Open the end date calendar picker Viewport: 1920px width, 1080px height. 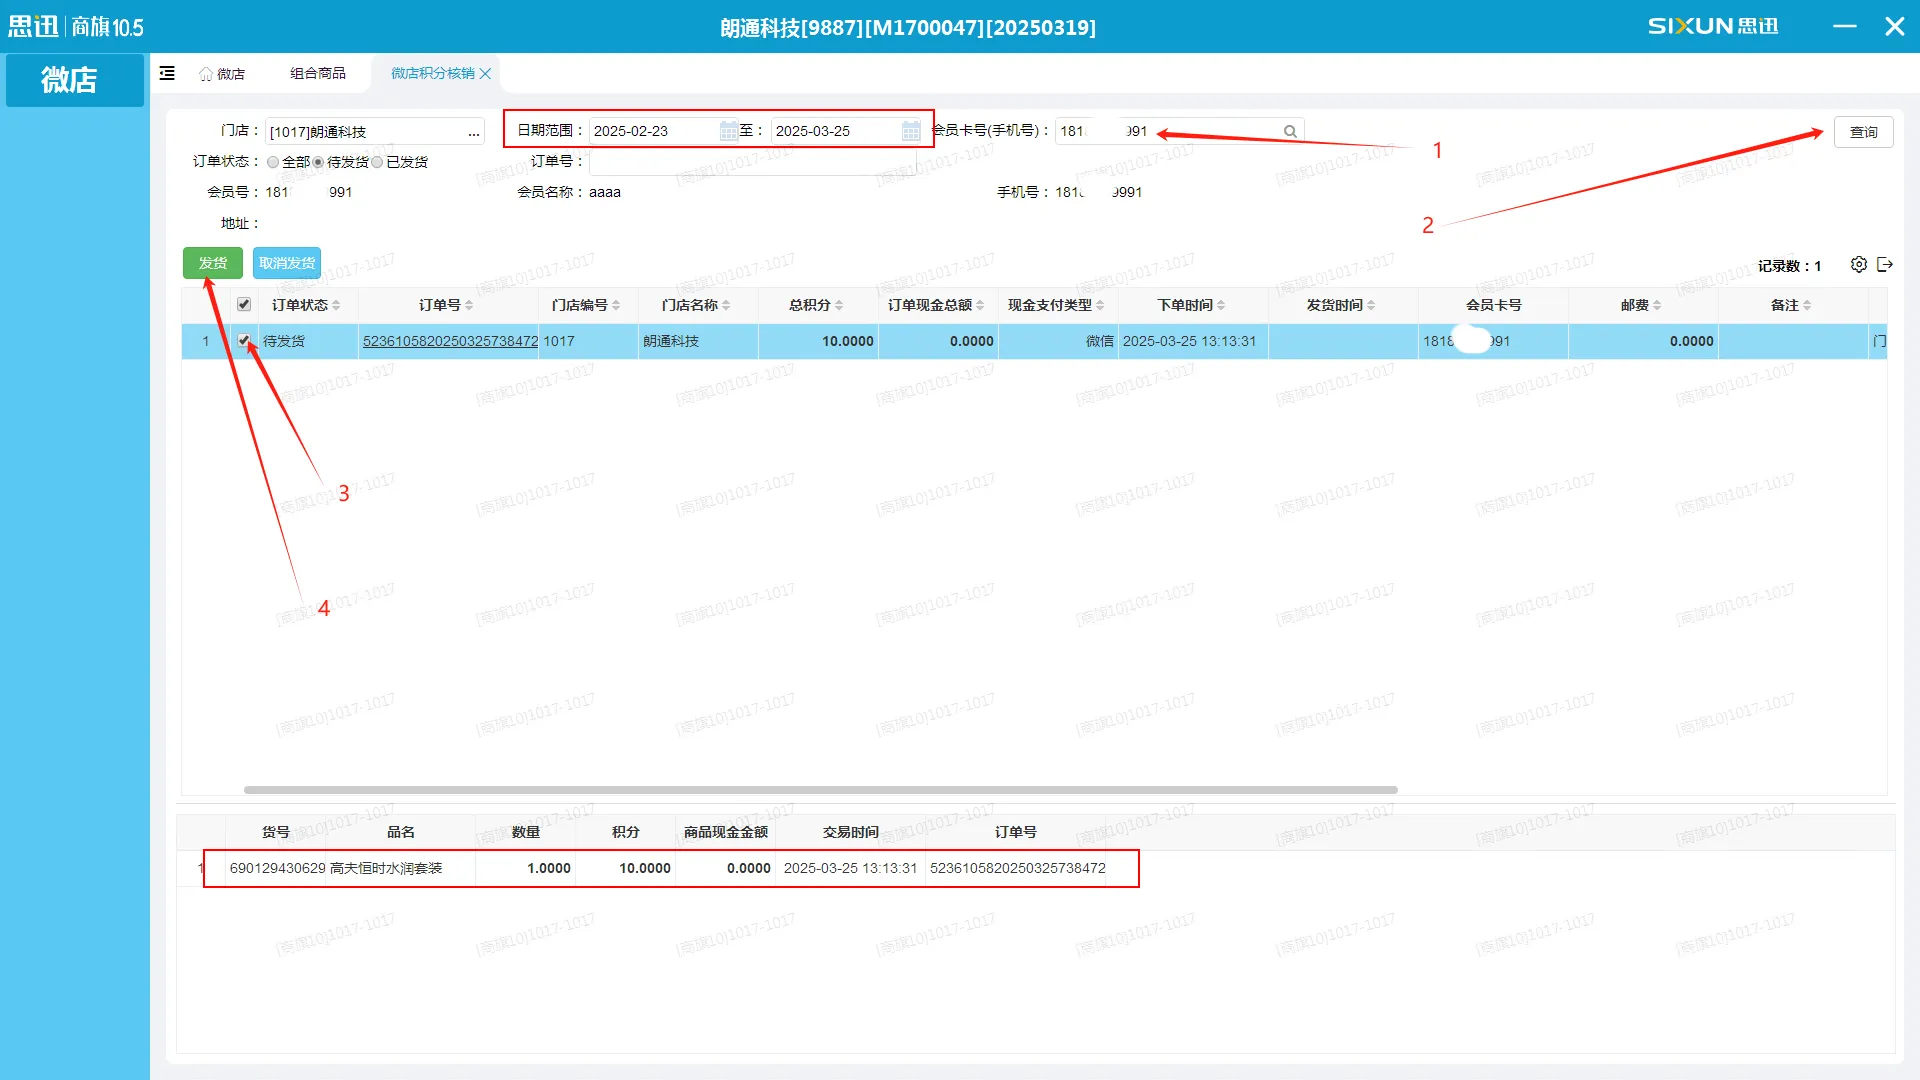tap(910, 131)
